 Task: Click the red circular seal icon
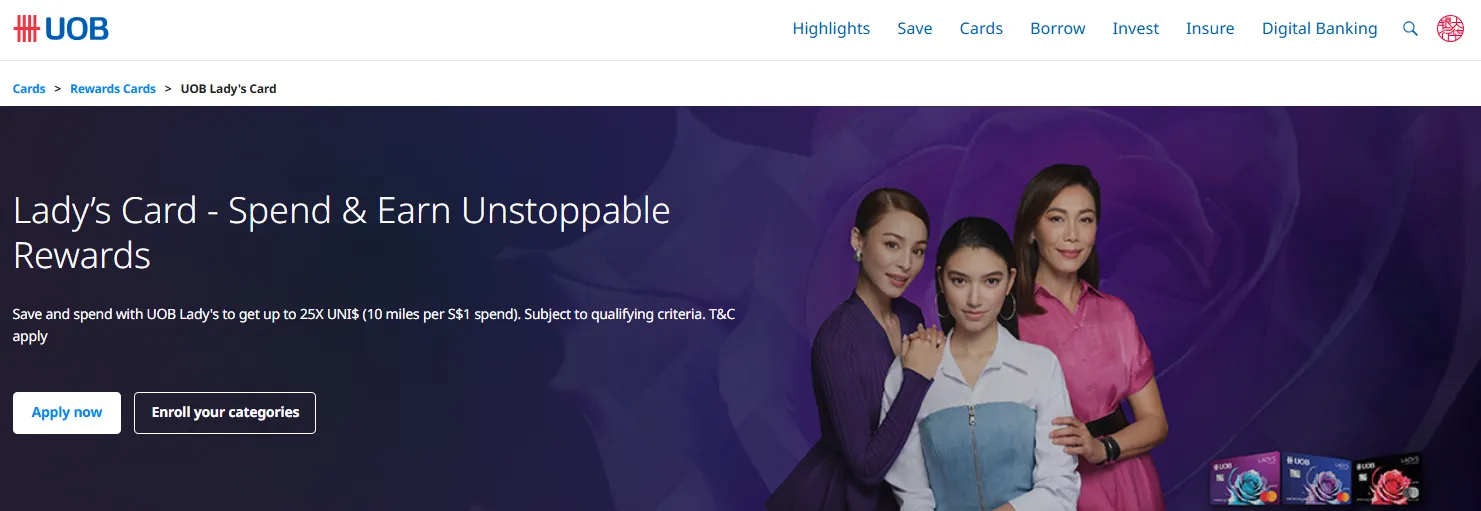point(1450,29)
